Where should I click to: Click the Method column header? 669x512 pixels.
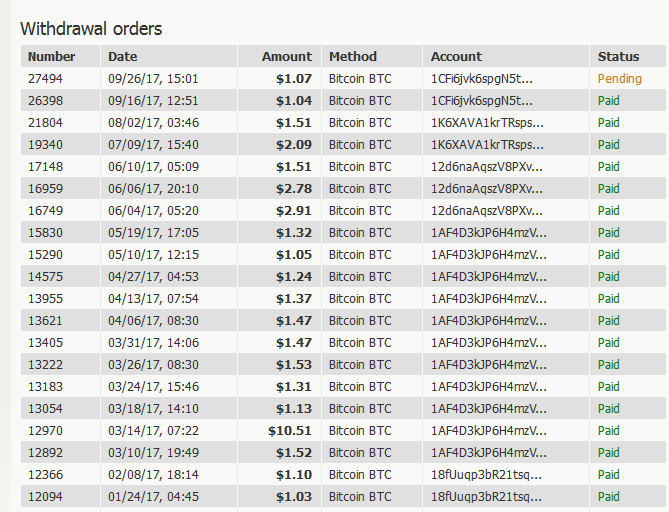click(x=353, y=57)
